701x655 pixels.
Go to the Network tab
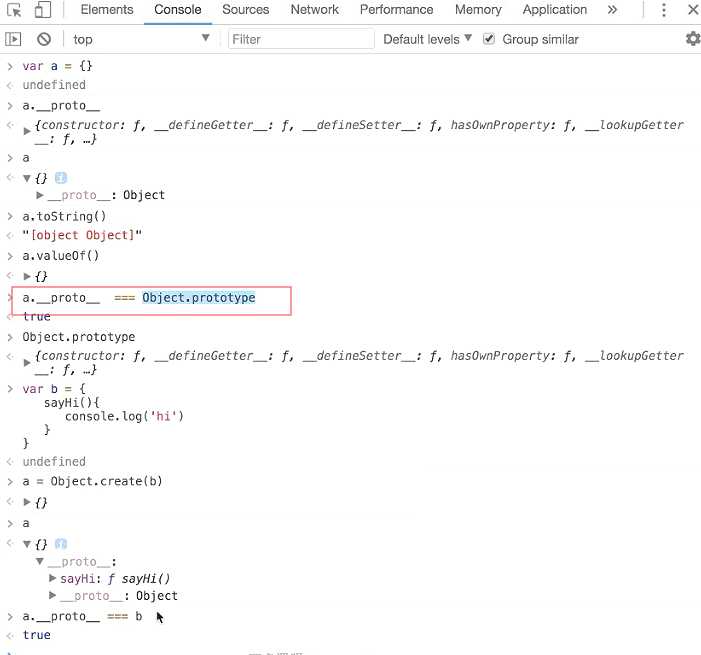click(x=314, y=10)
